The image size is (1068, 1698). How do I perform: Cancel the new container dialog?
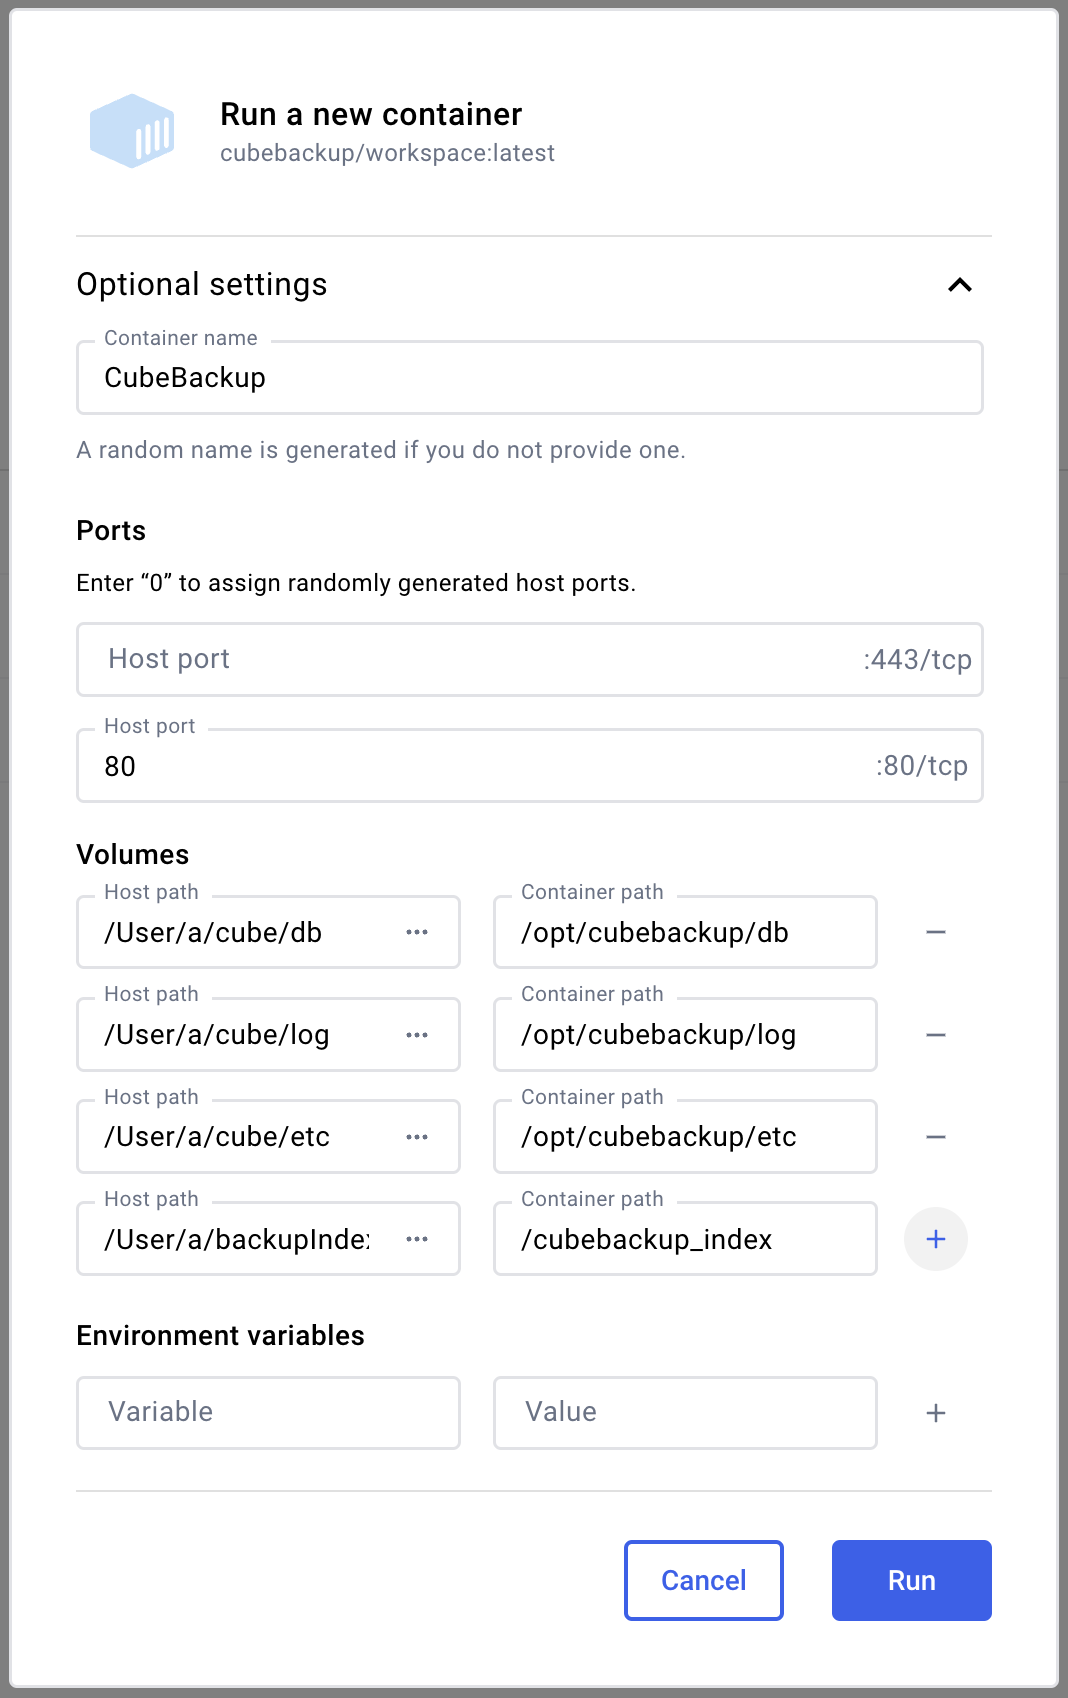(x=704, y=1580)
